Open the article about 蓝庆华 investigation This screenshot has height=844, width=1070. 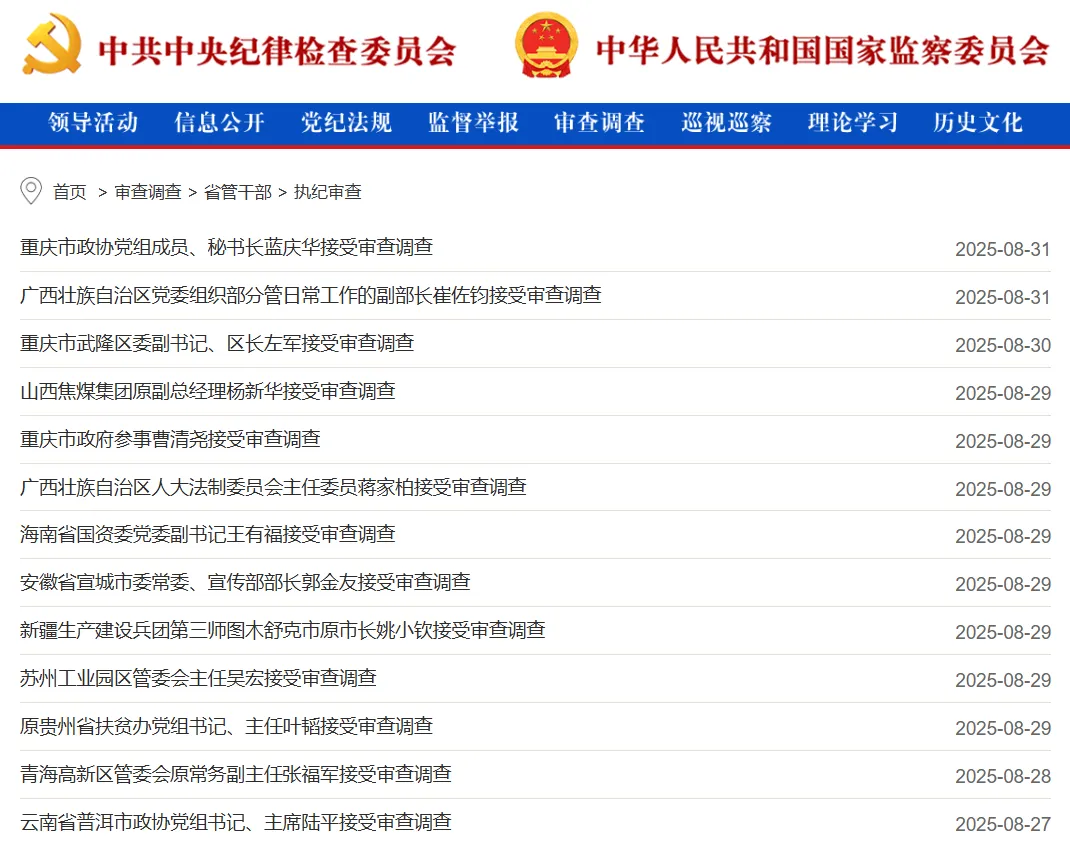(226, 248)
